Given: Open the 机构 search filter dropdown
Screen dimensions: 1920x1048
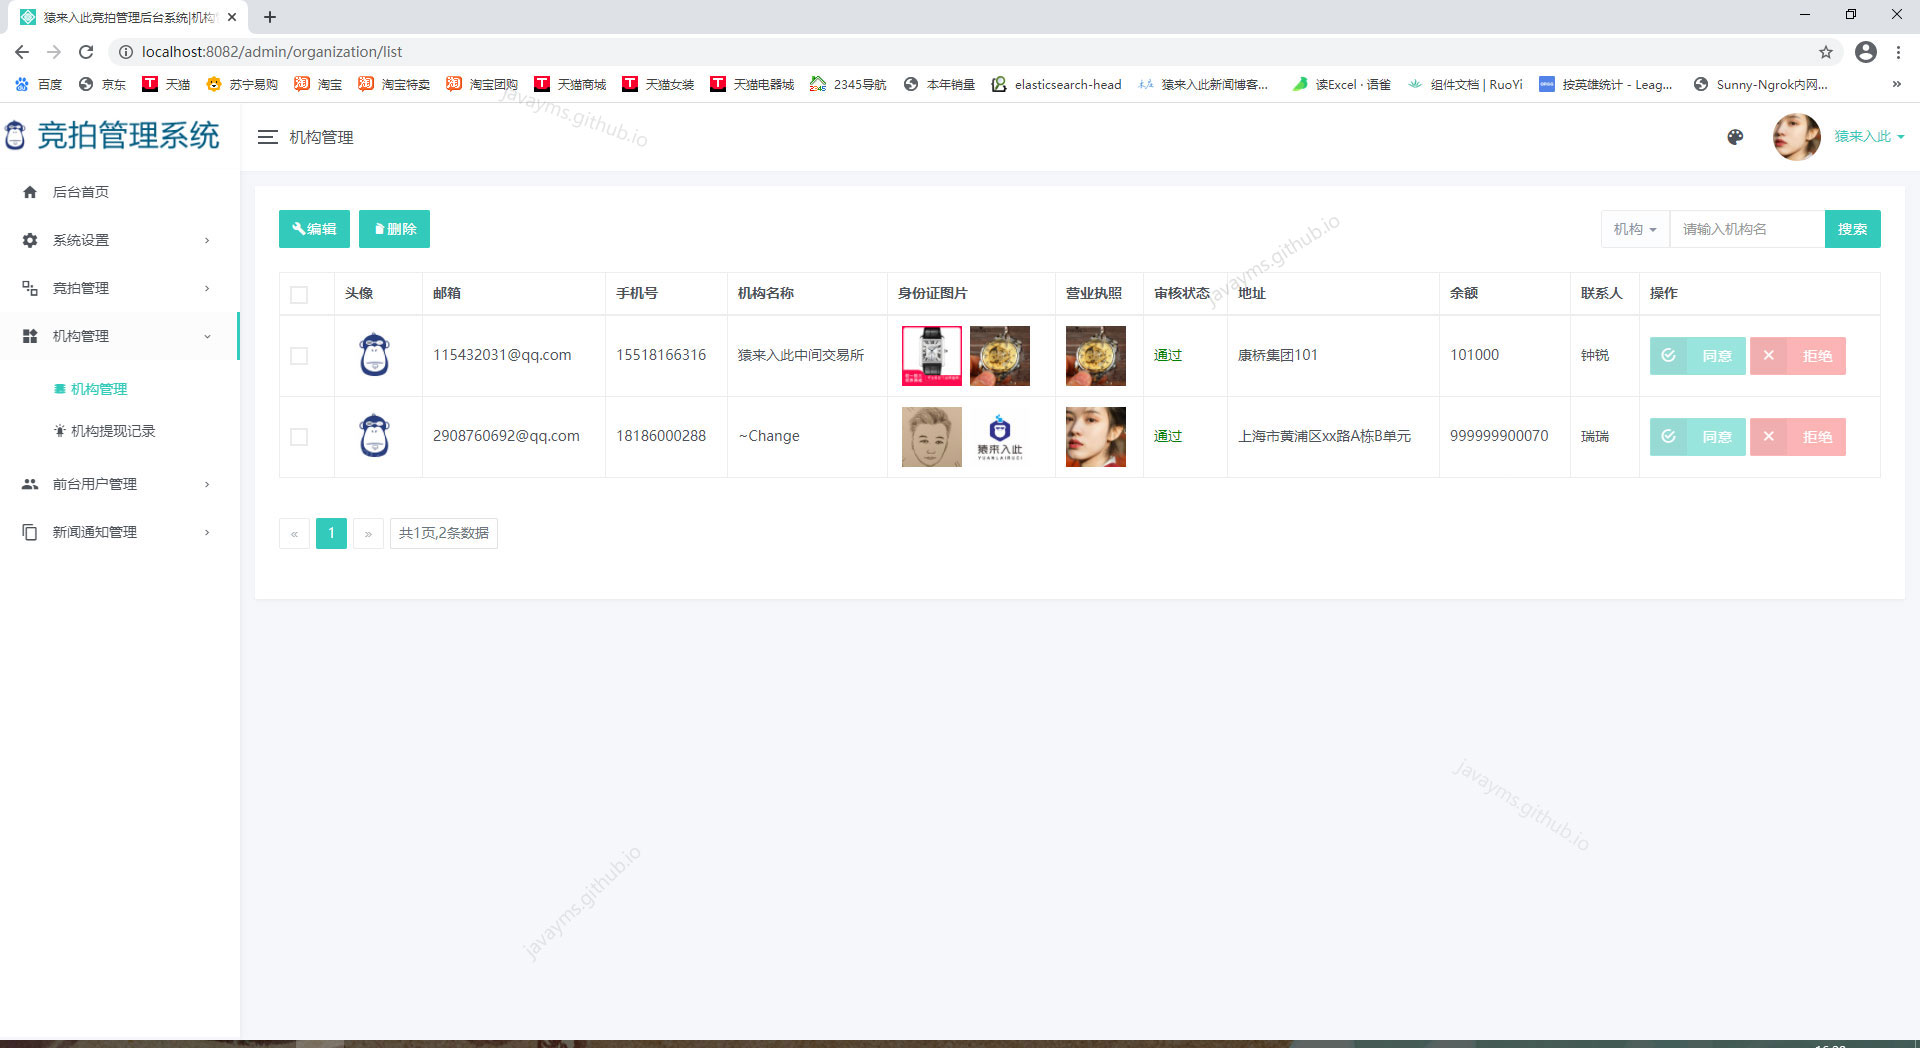Looking at the screenshot, I should click(1634, 228).
